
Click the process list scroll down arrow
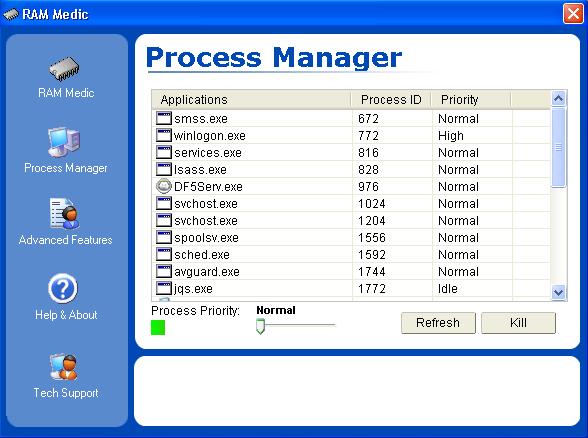pos(558,292)
